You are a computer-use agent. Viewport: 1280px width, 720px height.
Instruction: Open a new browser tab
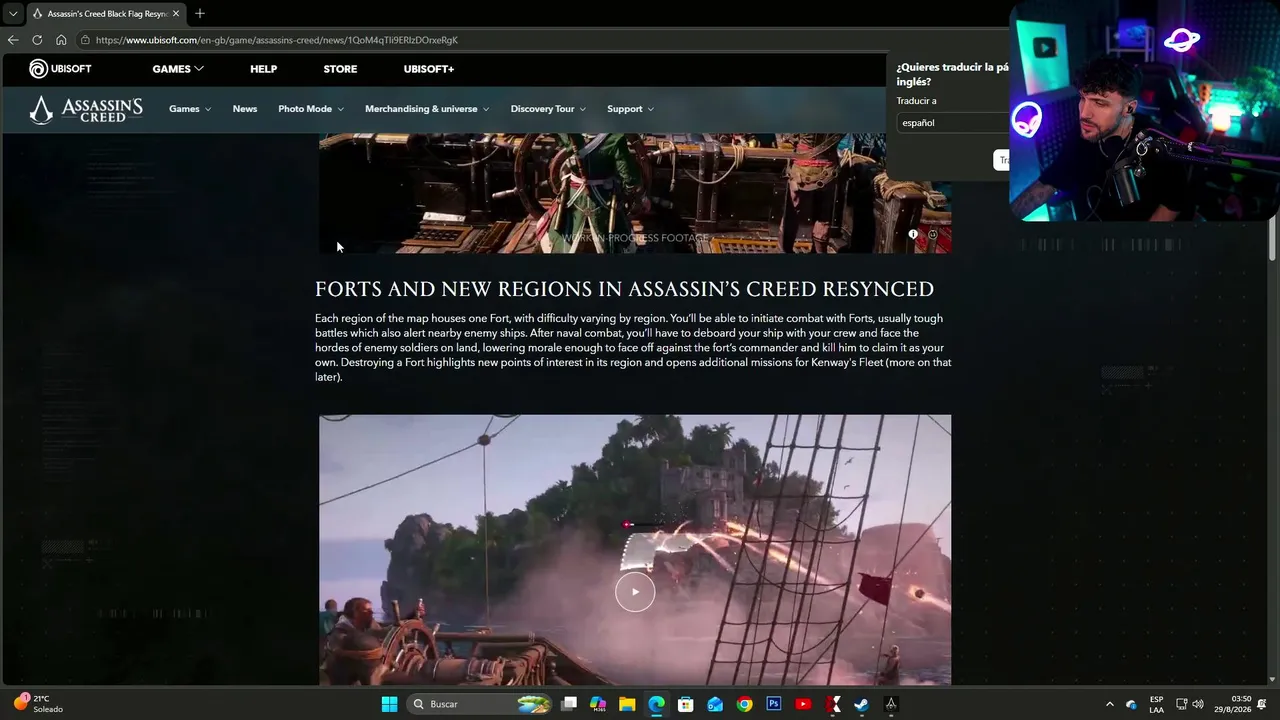200,13
